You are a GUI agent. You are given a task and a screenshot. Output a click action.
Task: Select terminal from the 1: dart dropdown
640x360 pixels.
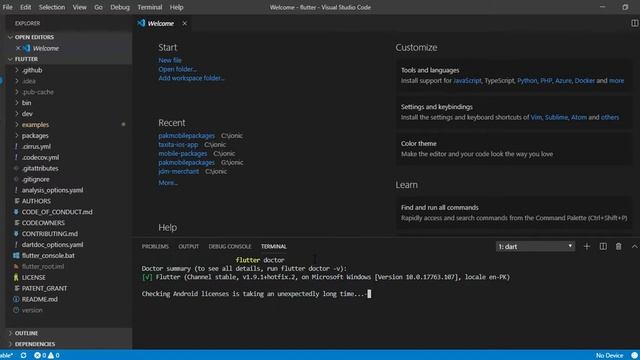(535, 247)
